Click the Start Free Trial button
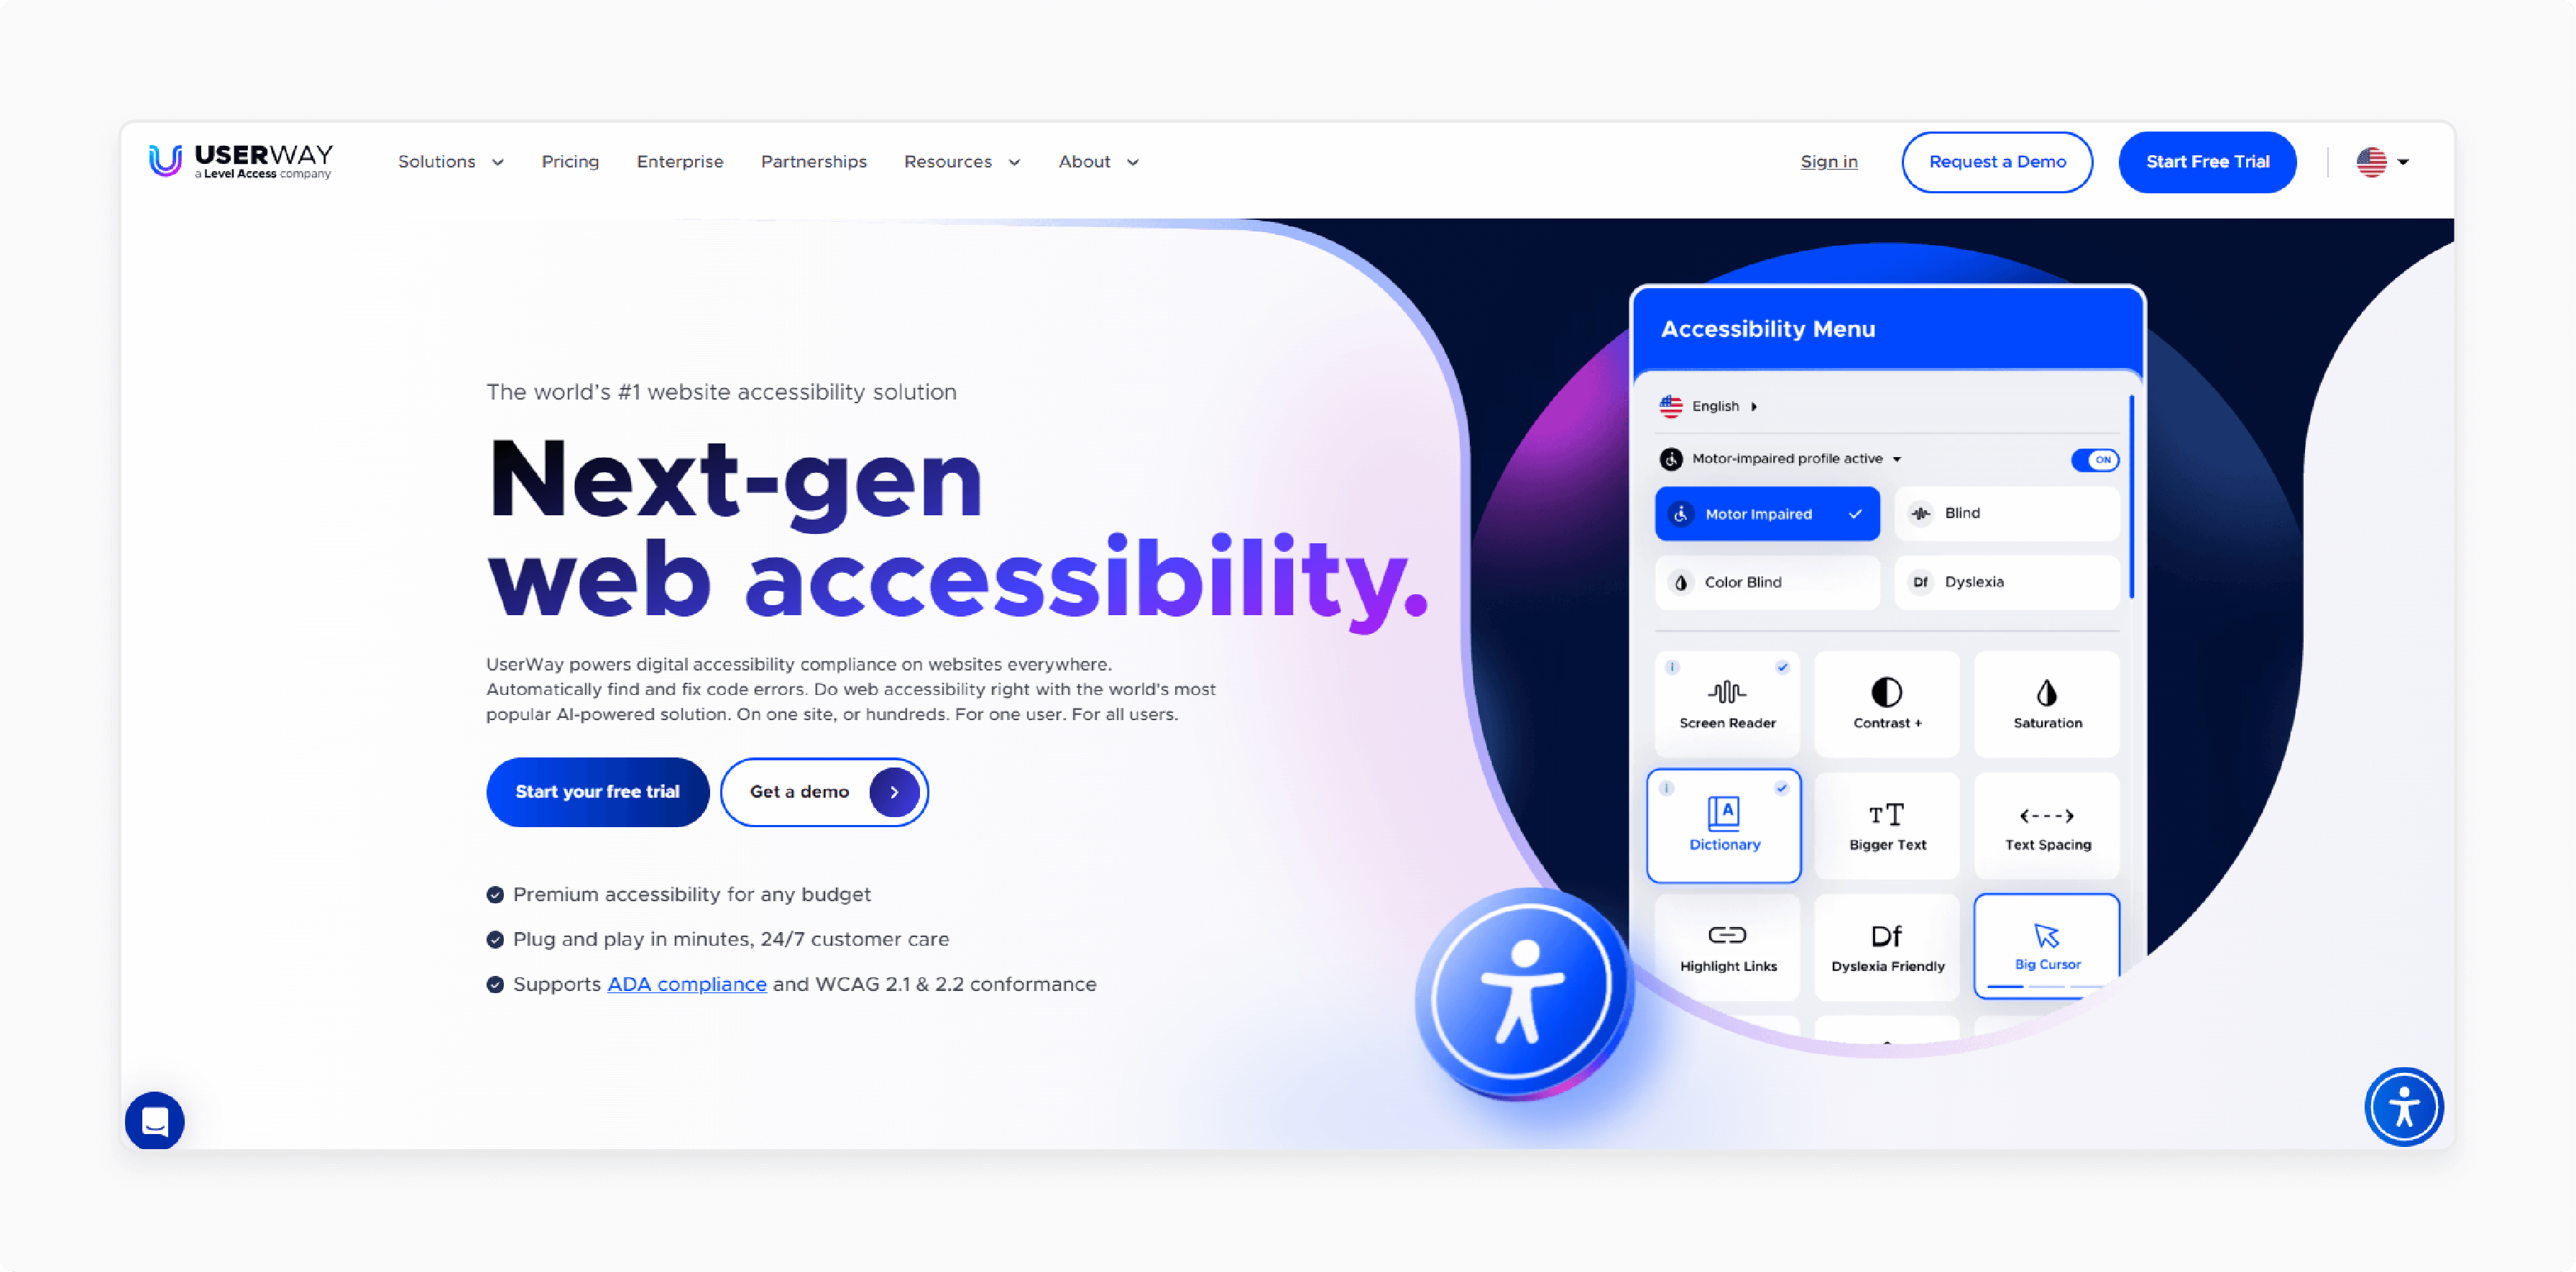Screen dimensions: 2576x1272 [2208, 161]
